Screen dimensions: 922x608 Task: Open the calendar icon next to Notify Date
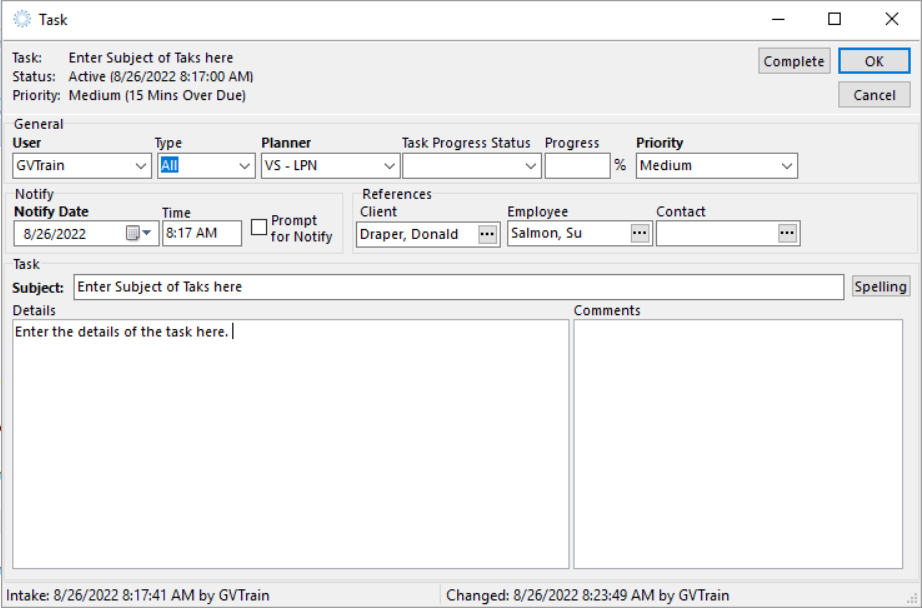(x=132, y=233)
